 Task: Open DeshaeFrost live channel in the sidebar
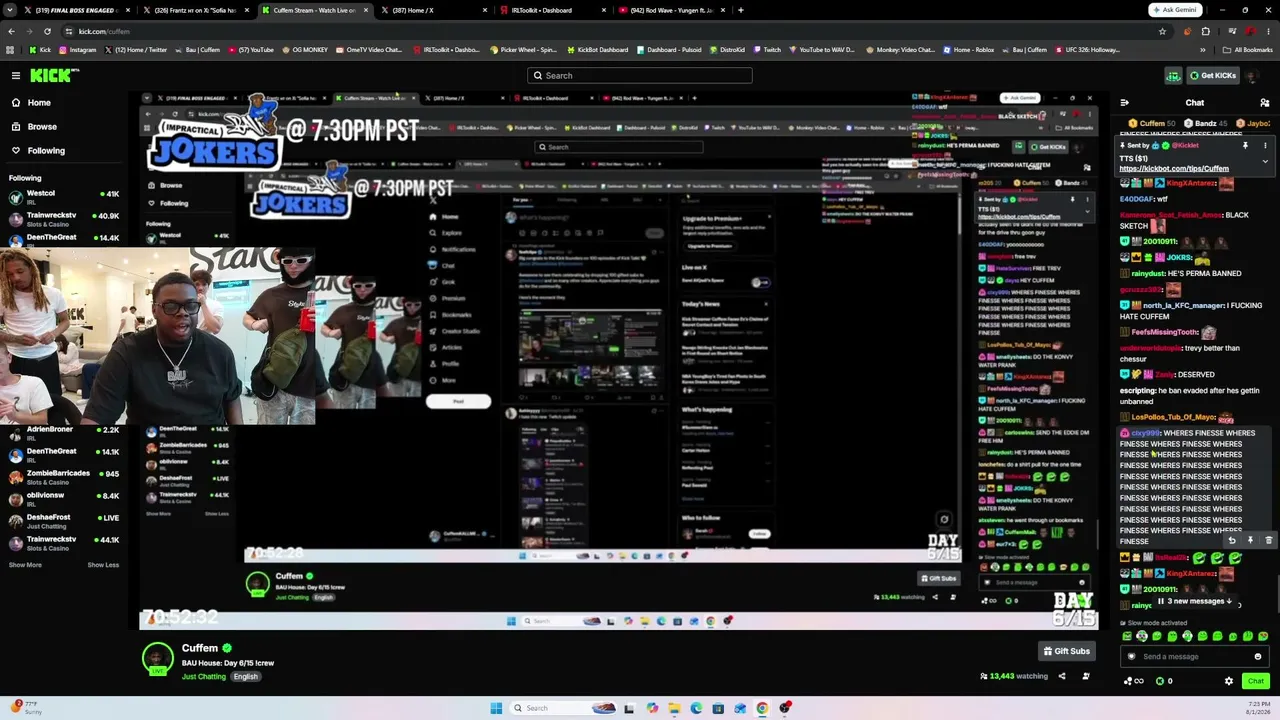pos(64,521)
